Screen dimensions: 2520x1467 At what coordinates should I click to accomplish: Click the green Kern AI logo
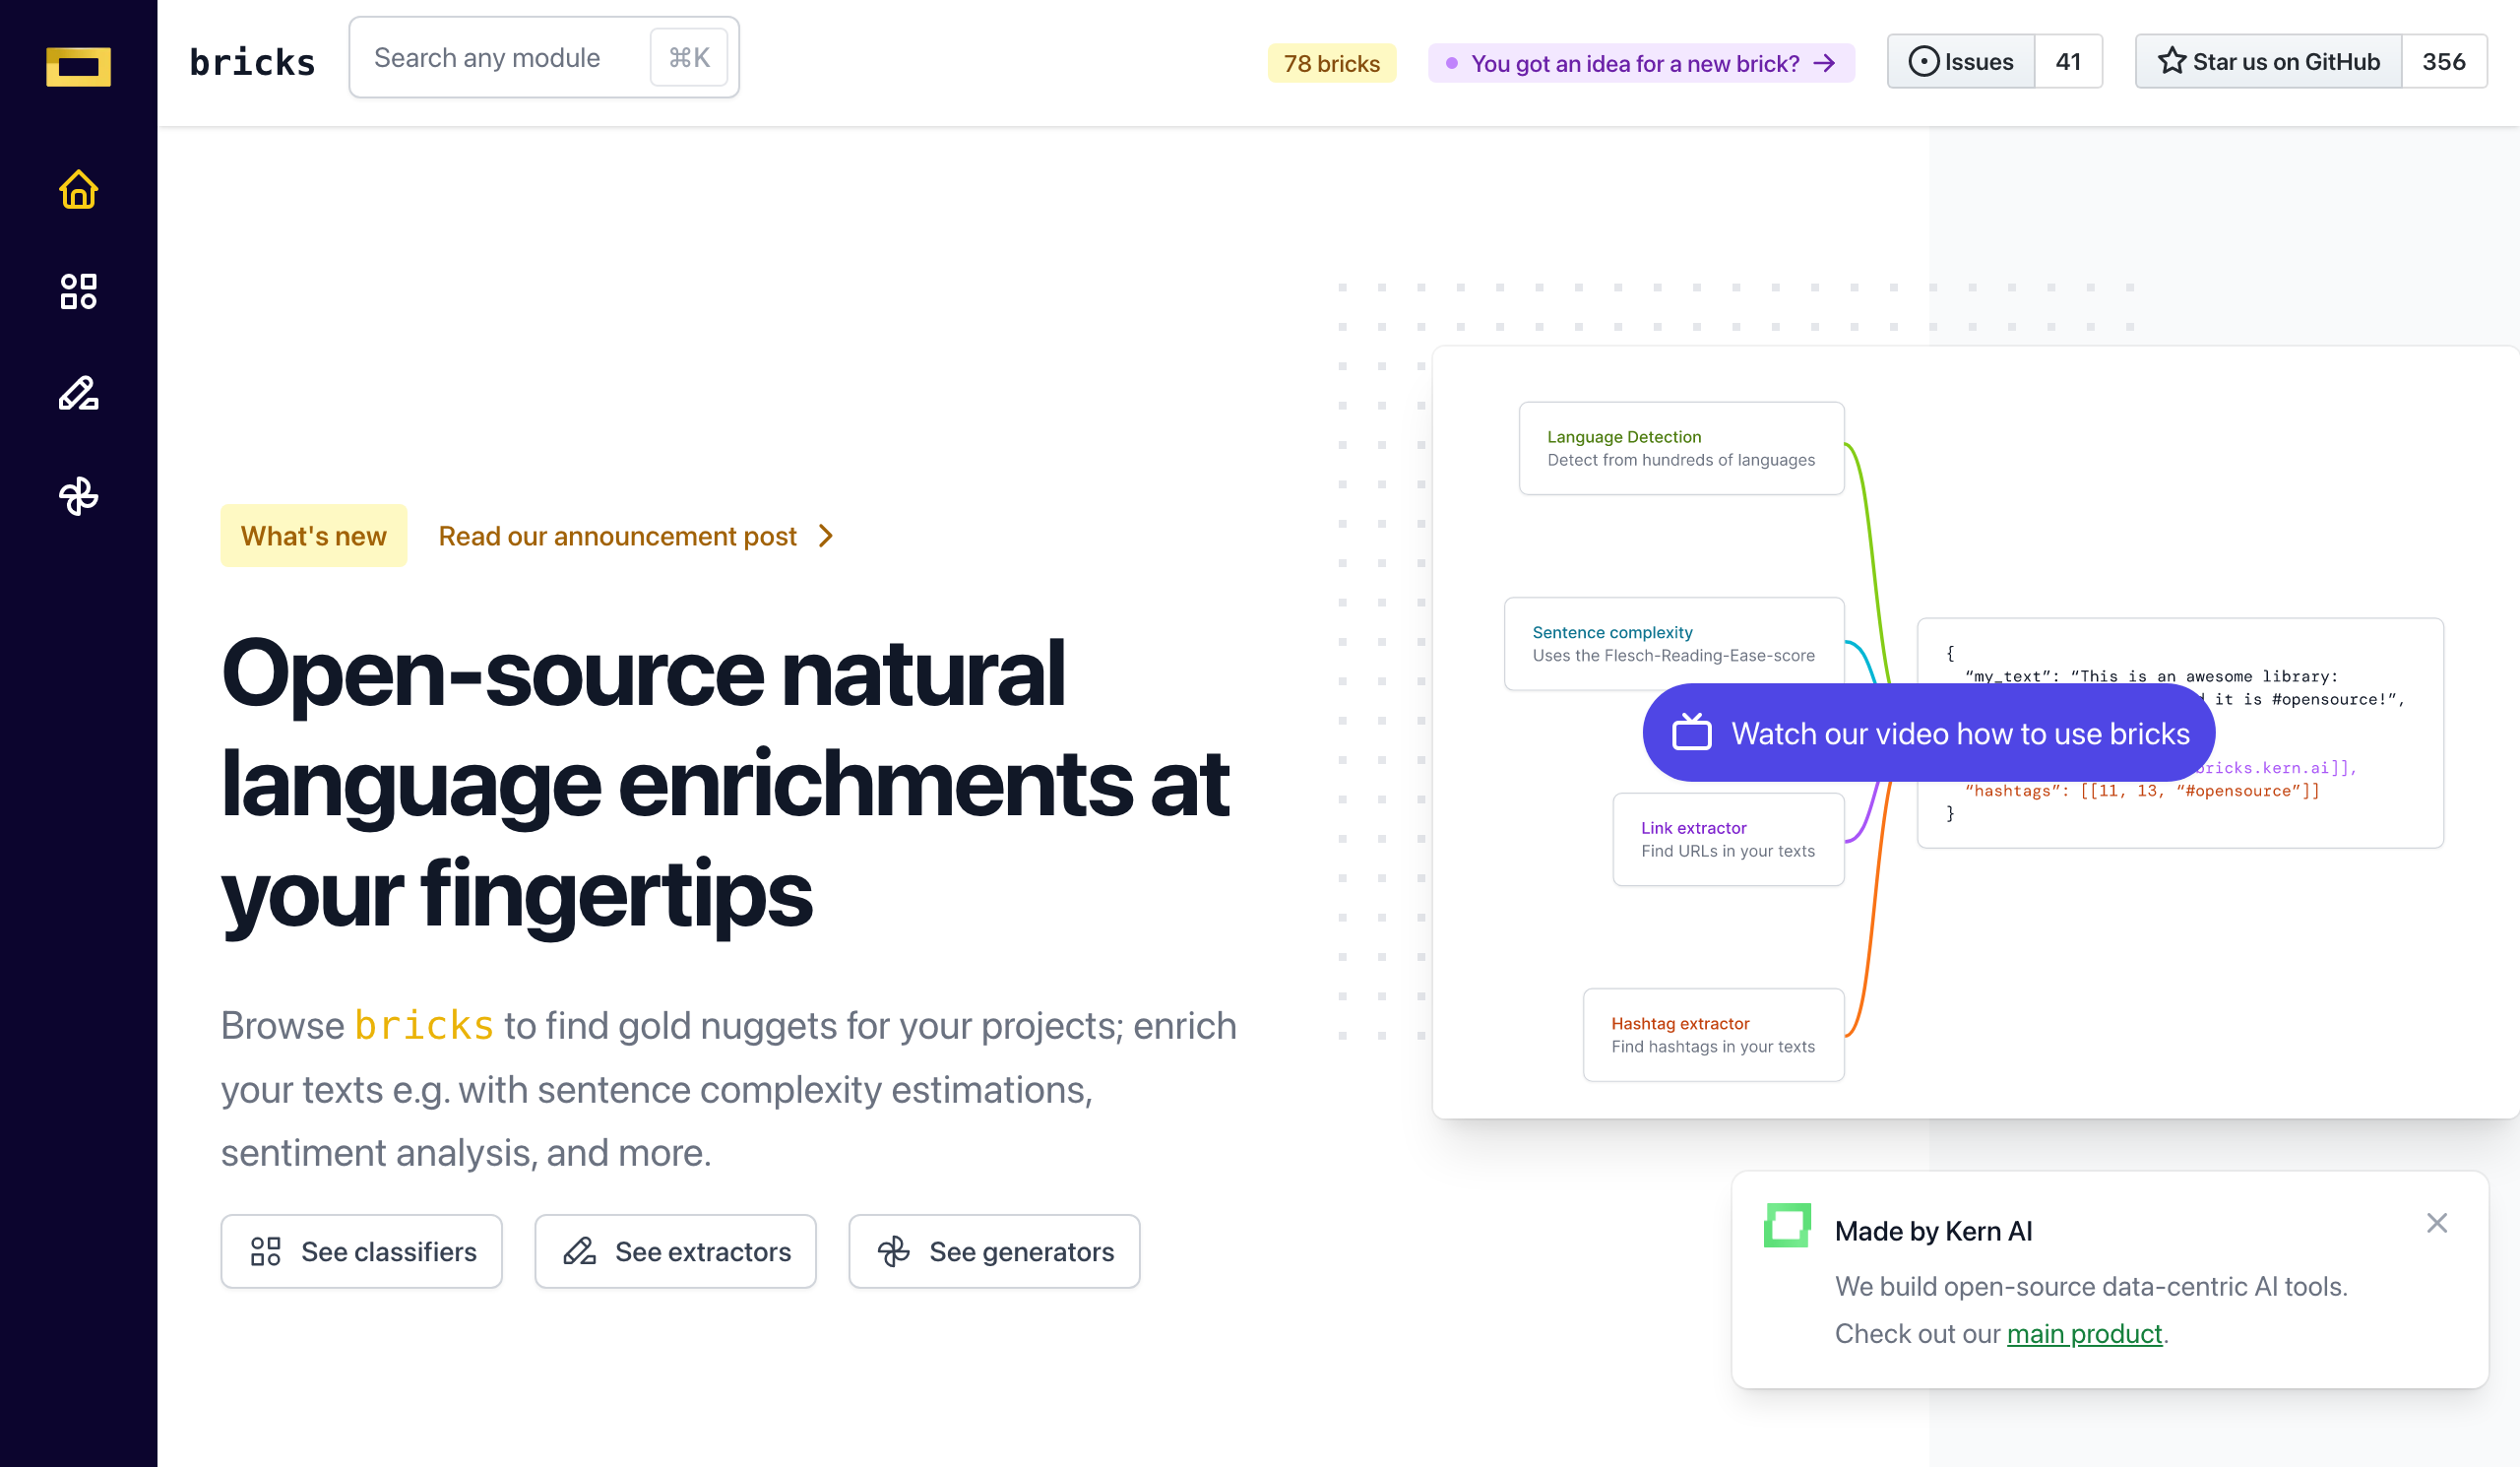[x=1787, y=1225]
